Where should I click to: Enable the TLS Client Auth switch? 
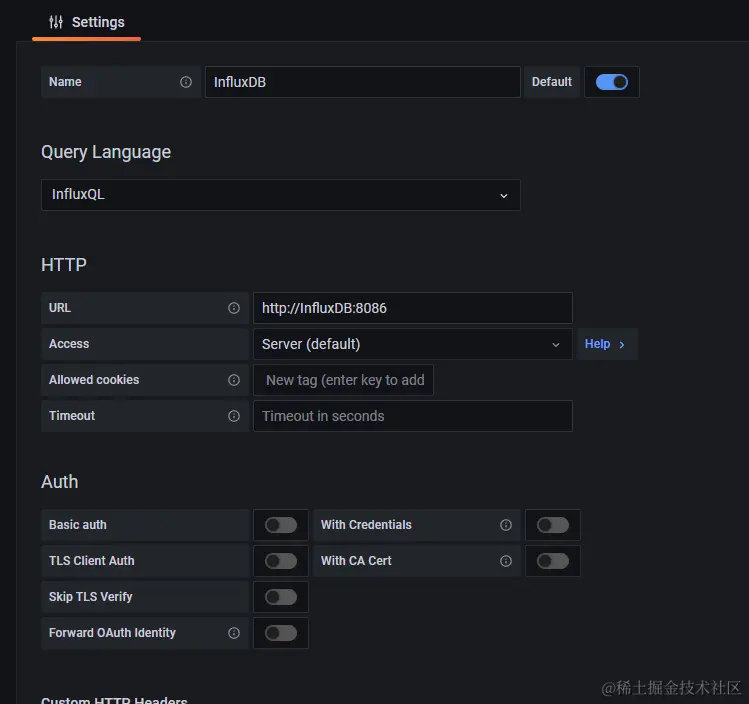pos(281,561)
